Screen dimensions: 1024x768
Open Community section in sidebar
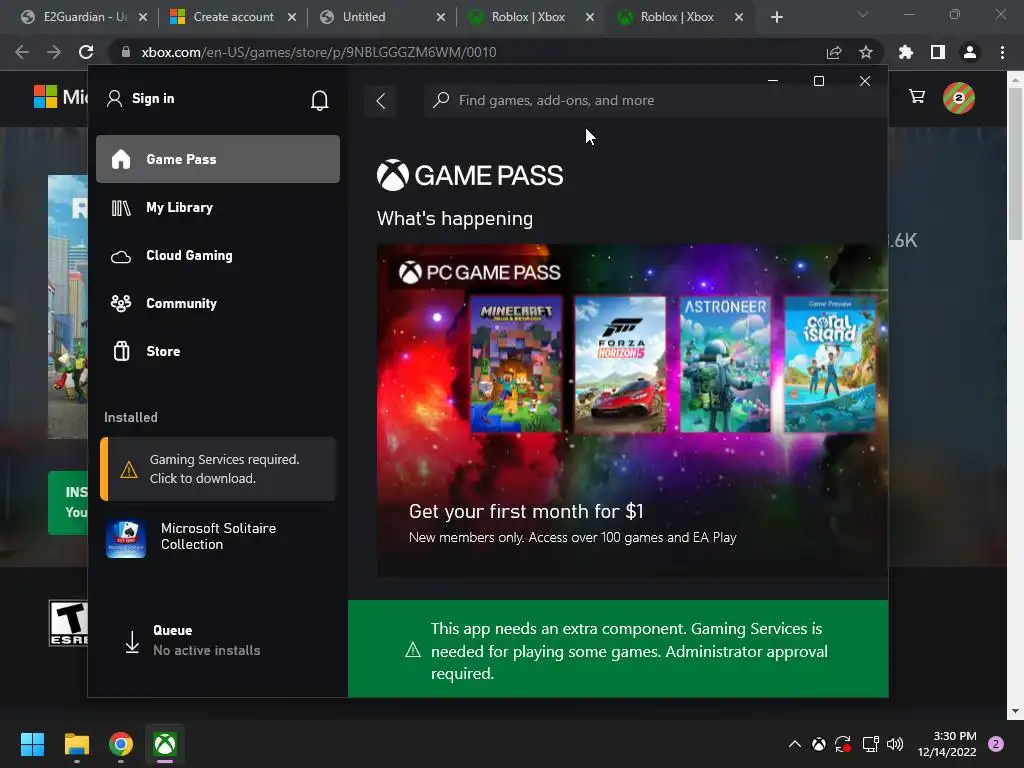217,303
